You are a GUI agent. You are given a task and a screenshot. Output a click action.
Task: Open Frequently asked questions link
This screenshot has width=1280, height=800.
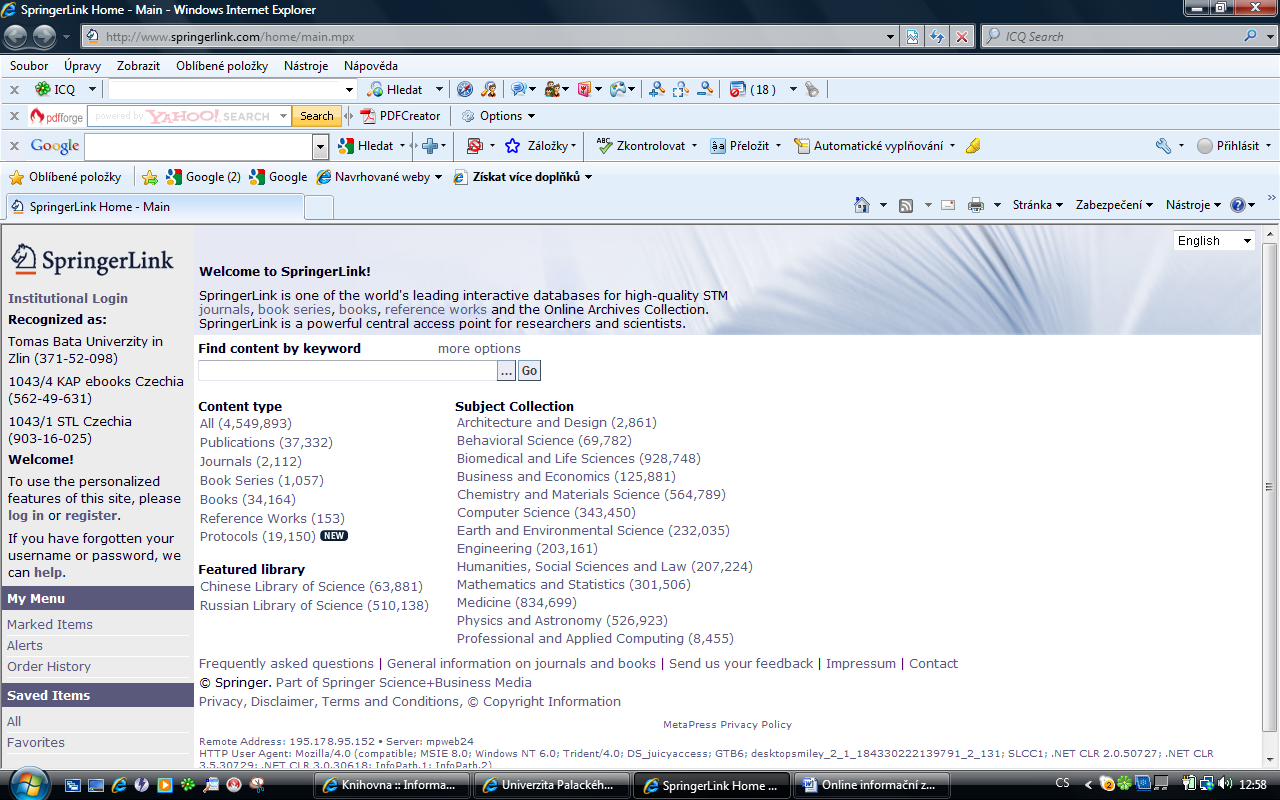[x=286, y=663]
